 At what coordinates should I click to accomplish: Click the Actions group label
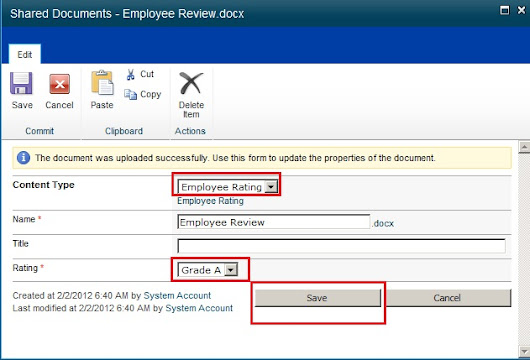tap(190, 131)
